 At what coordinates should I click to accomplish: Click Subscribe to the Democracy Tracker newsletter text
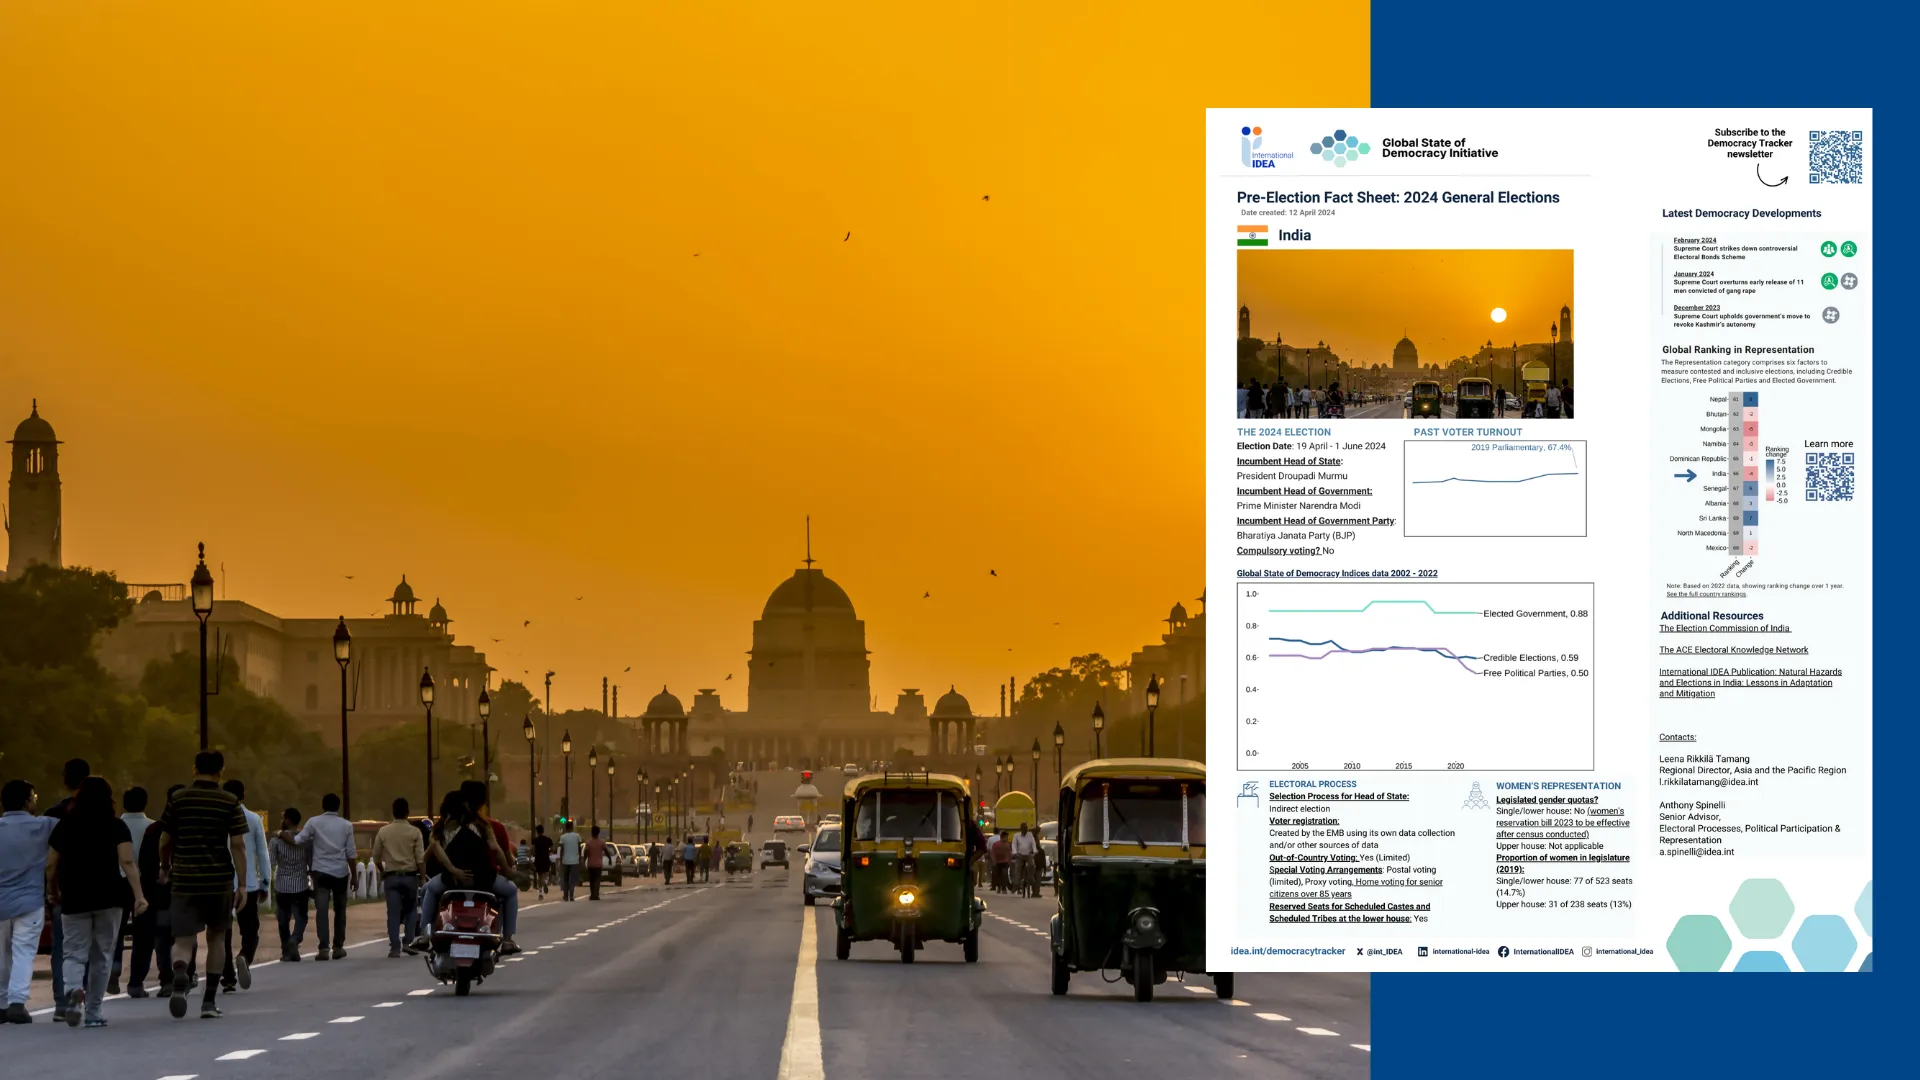tap(1749, 143)
